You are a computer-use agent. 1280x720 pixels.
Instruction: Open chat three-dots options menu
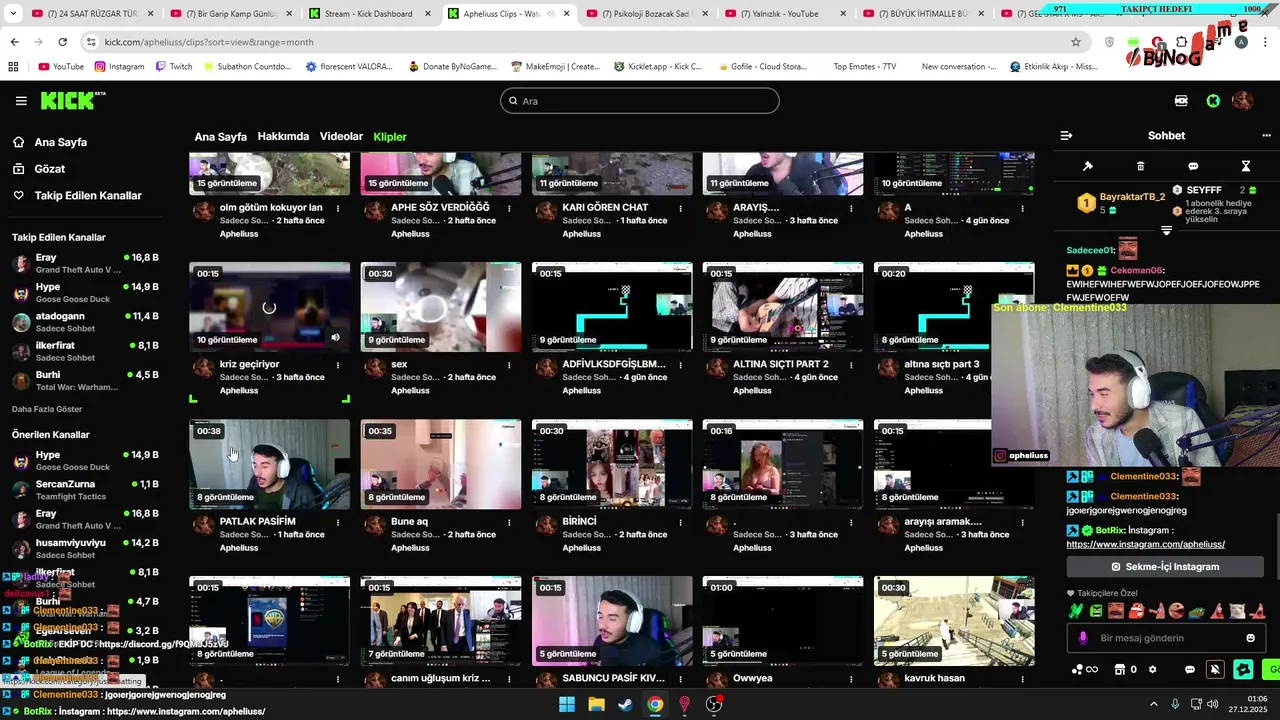(1266, 135)
